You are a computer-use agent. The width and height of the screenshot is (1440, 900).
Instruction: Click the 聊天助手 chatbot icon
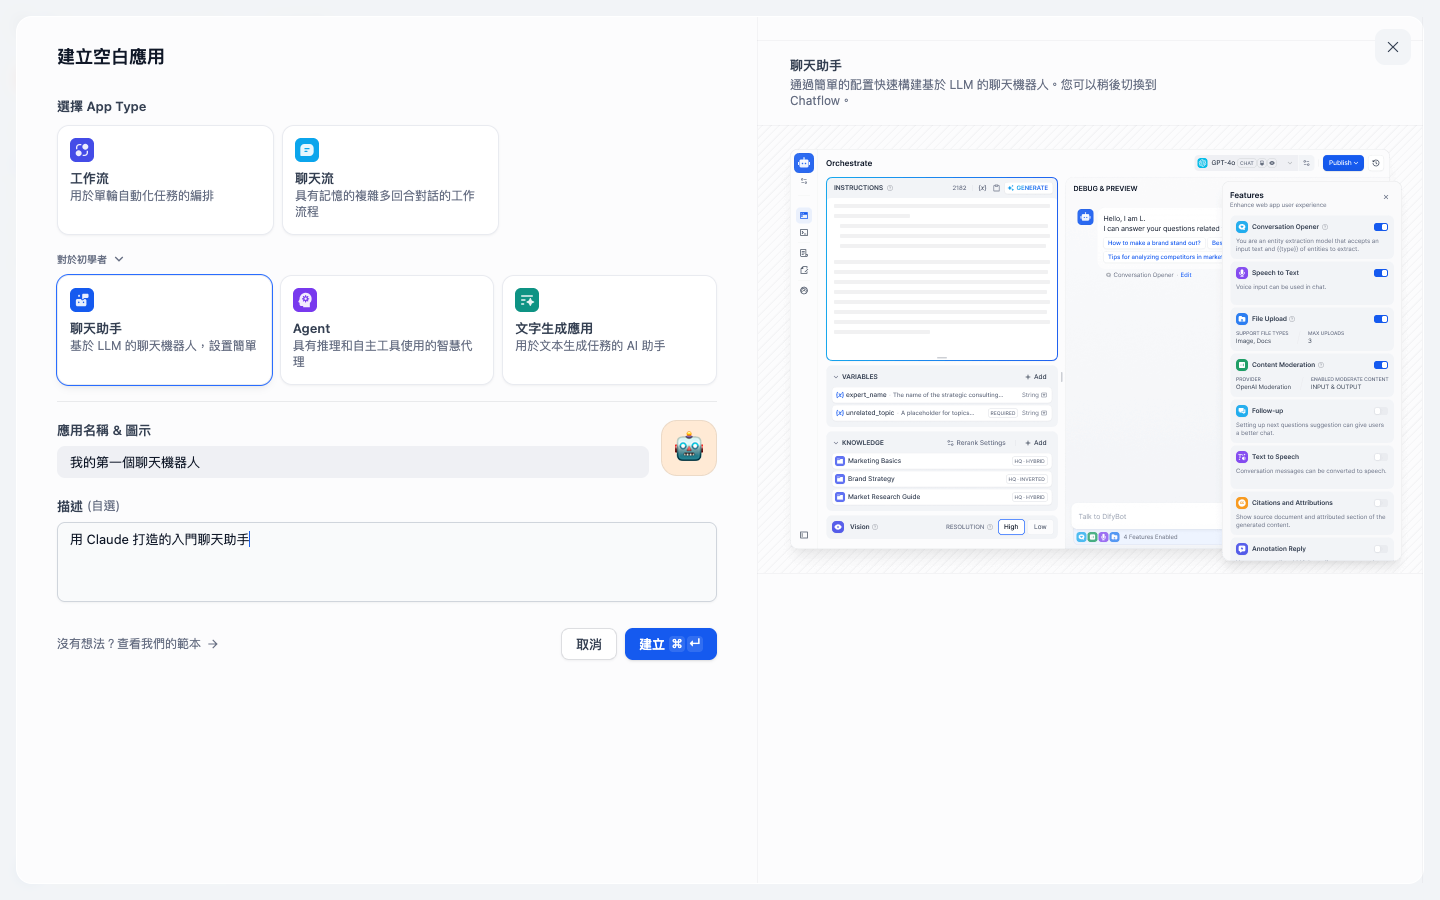pos(82,300)
